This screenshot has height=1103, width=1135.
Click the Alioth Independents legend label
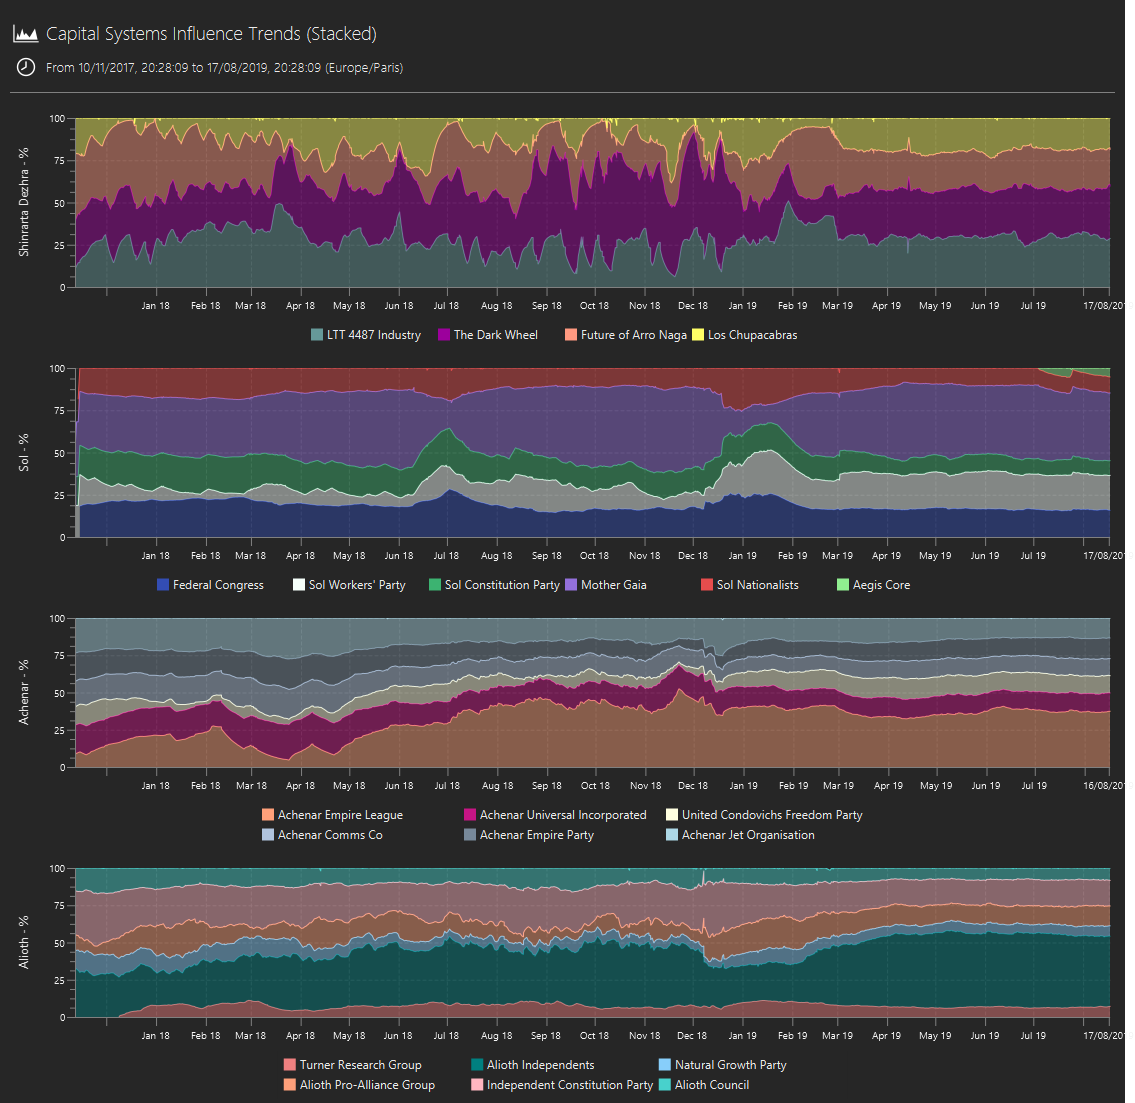(541, 1065)
